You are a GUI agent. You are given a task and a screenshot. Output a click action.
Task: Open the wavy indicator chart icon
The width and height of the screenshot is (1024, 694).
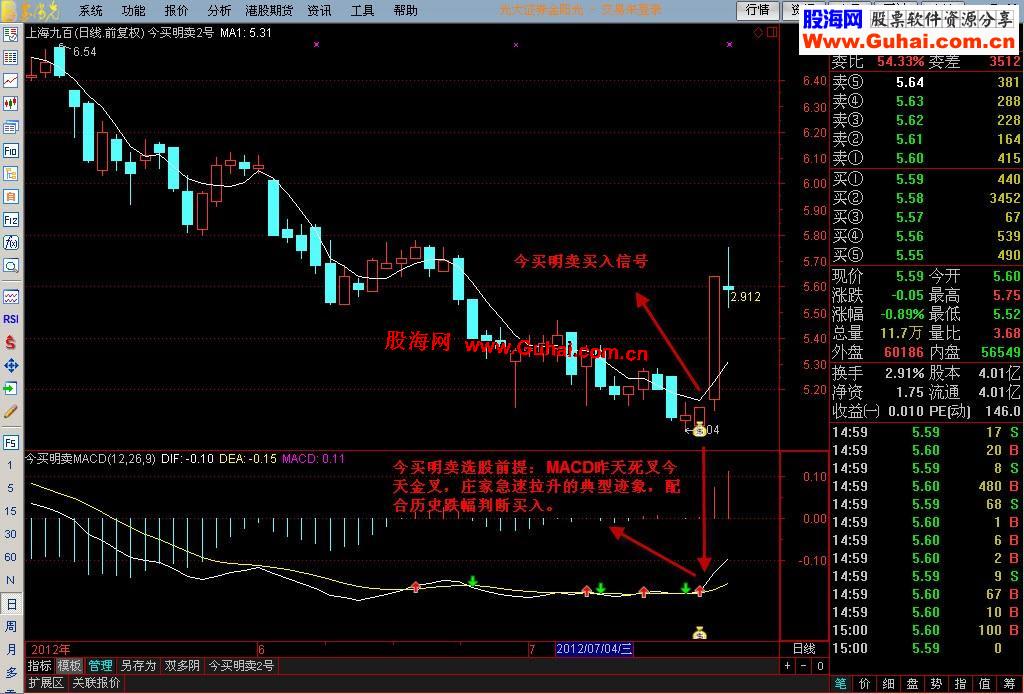pos(10,296)
